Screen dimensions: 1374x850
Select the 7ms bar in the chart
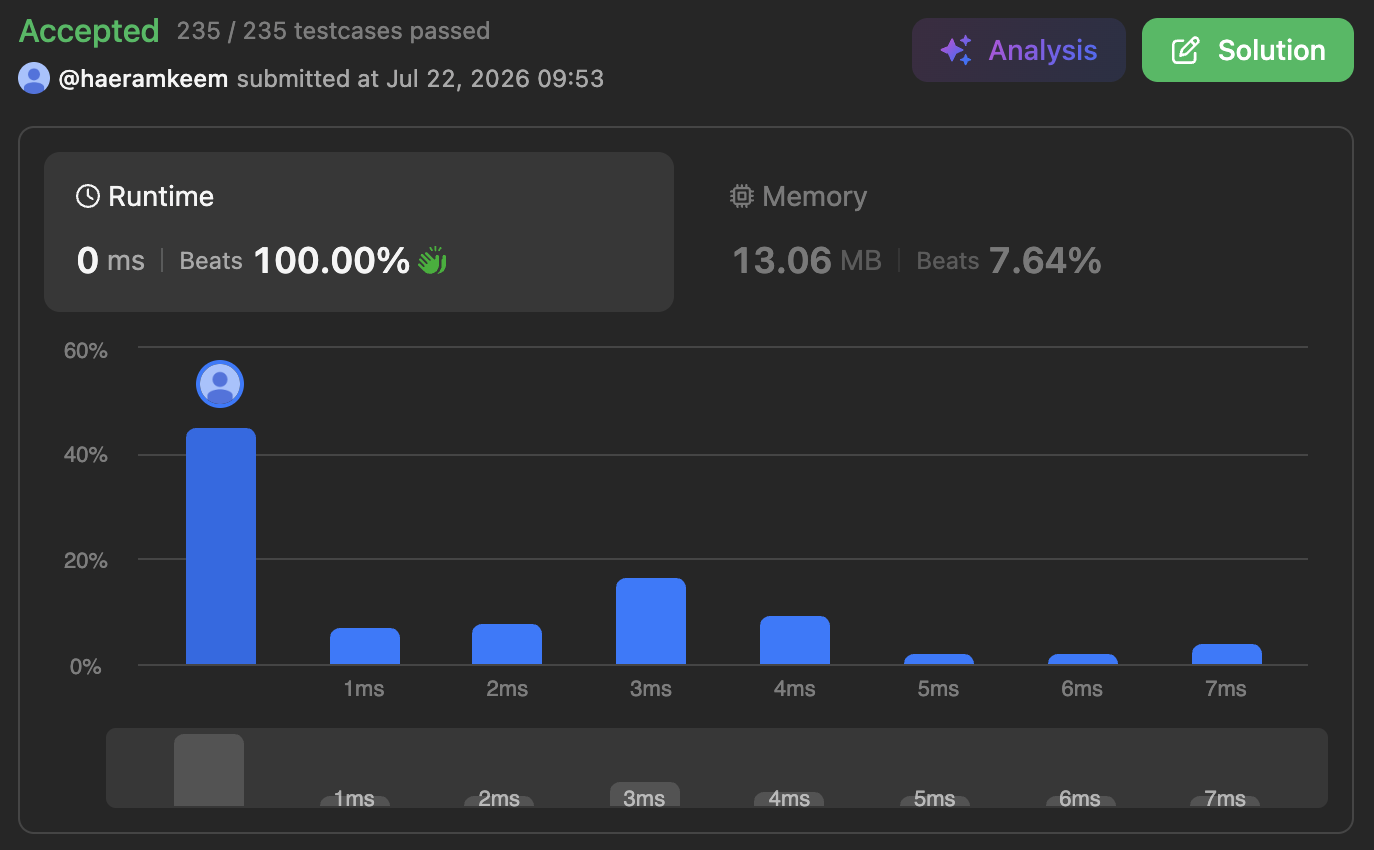point(1227,654)
